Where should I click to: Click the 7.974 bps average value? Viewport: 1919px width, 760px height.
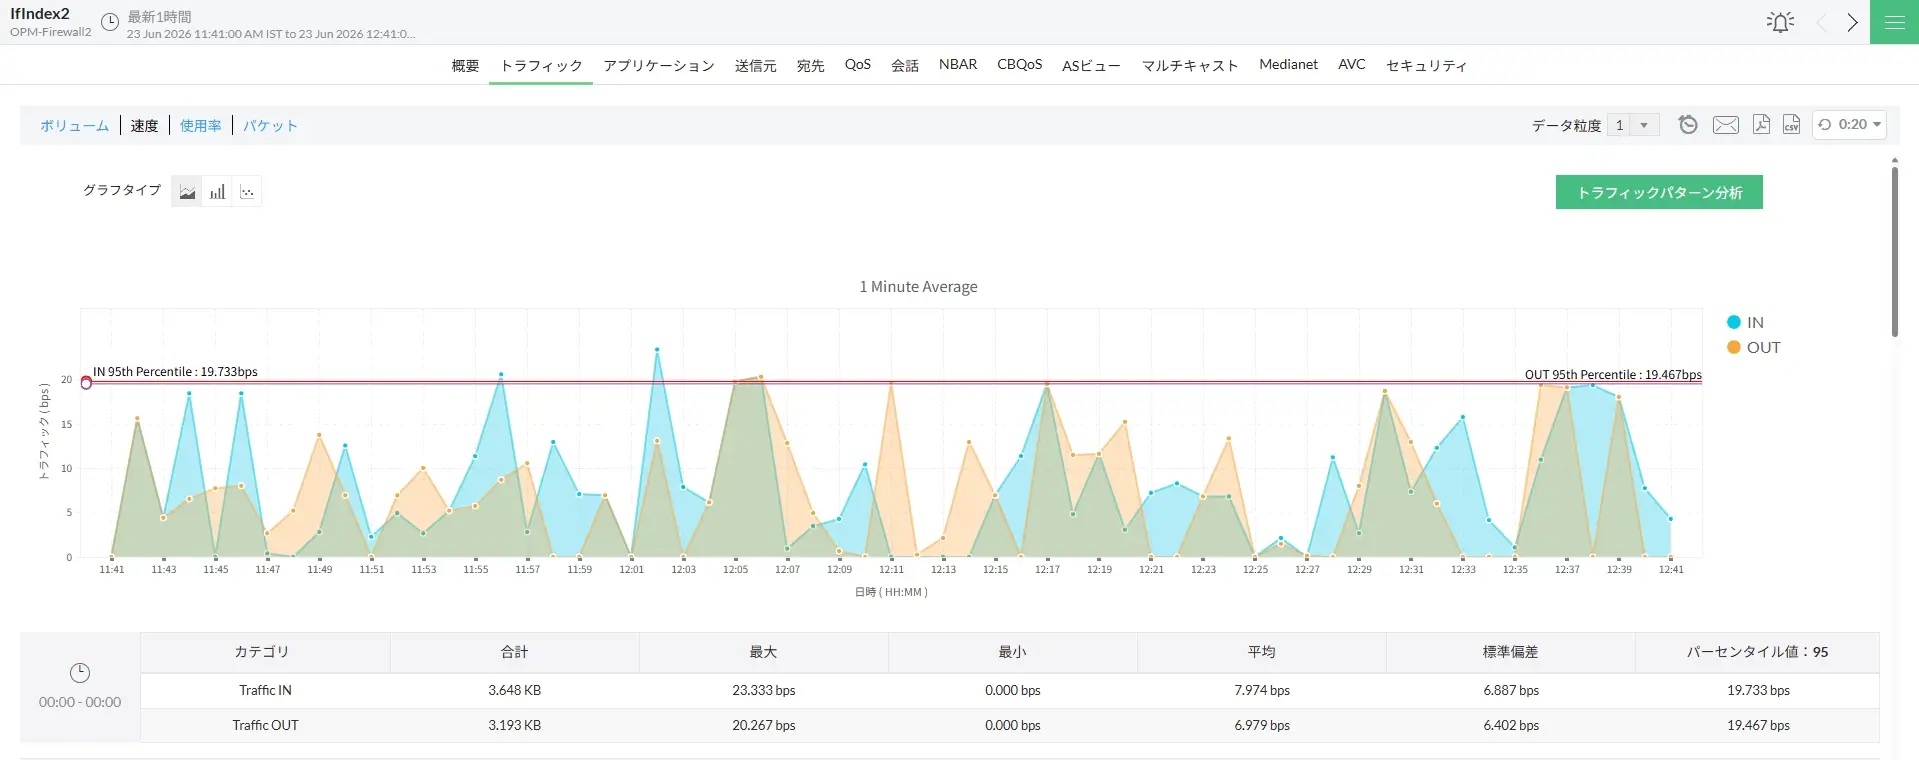(x=1262, y=691)
